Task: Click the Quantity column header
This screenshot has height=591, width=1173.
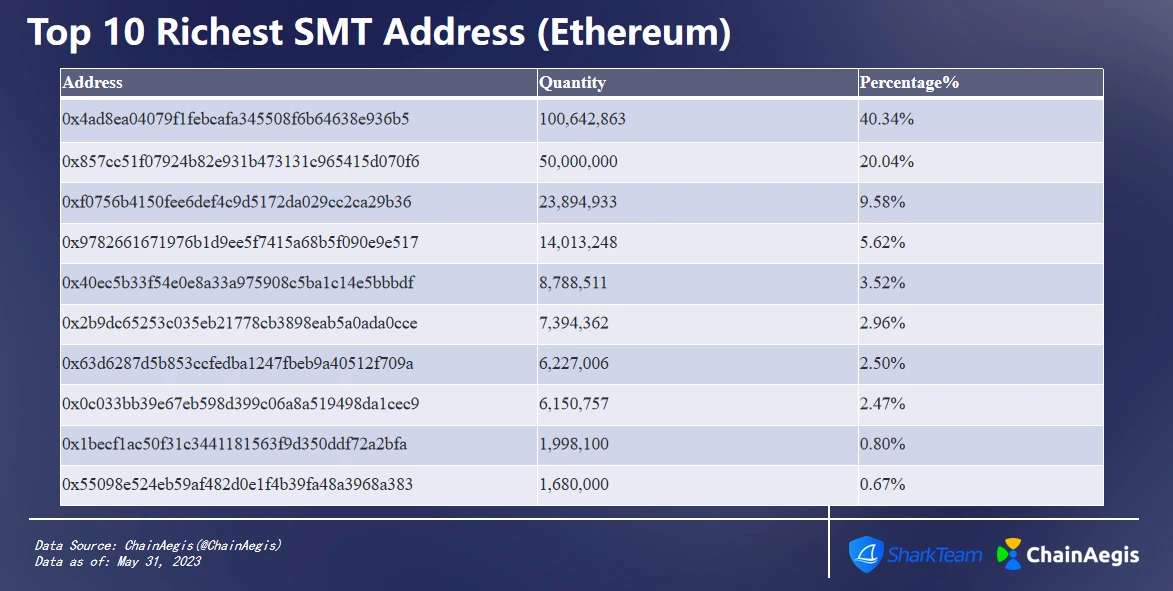Action: coord(572,83)
